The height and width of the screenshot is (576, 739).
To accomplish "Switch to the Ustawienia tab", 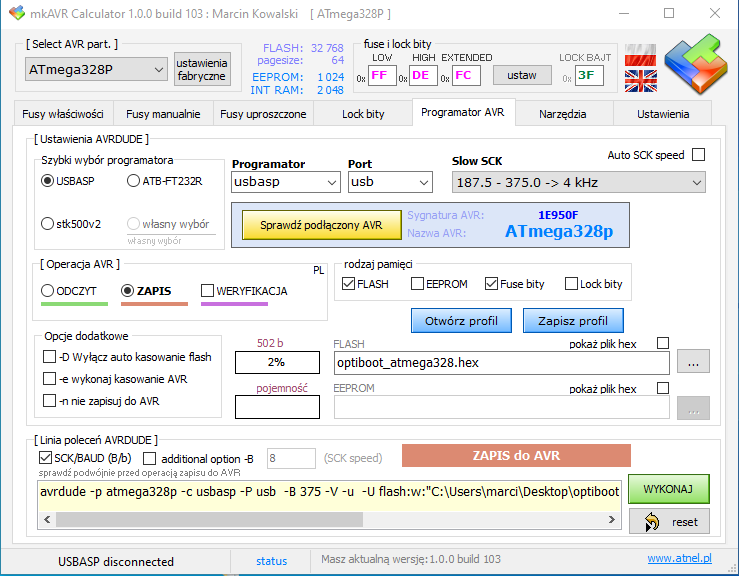I will (663, 114).
